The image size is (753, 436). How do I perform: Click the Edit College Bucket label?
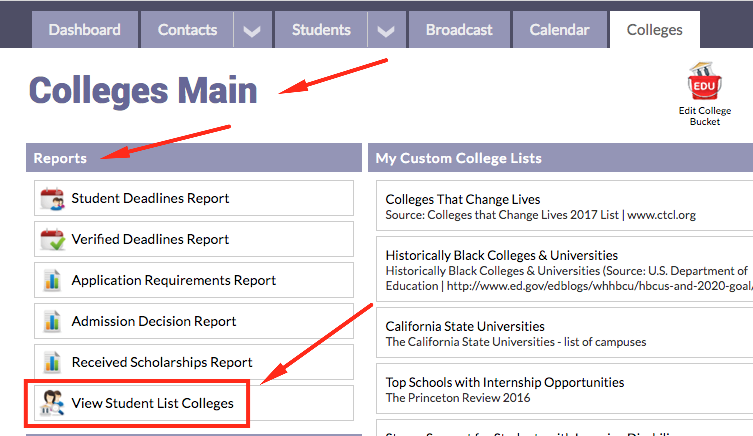point(704,116)
